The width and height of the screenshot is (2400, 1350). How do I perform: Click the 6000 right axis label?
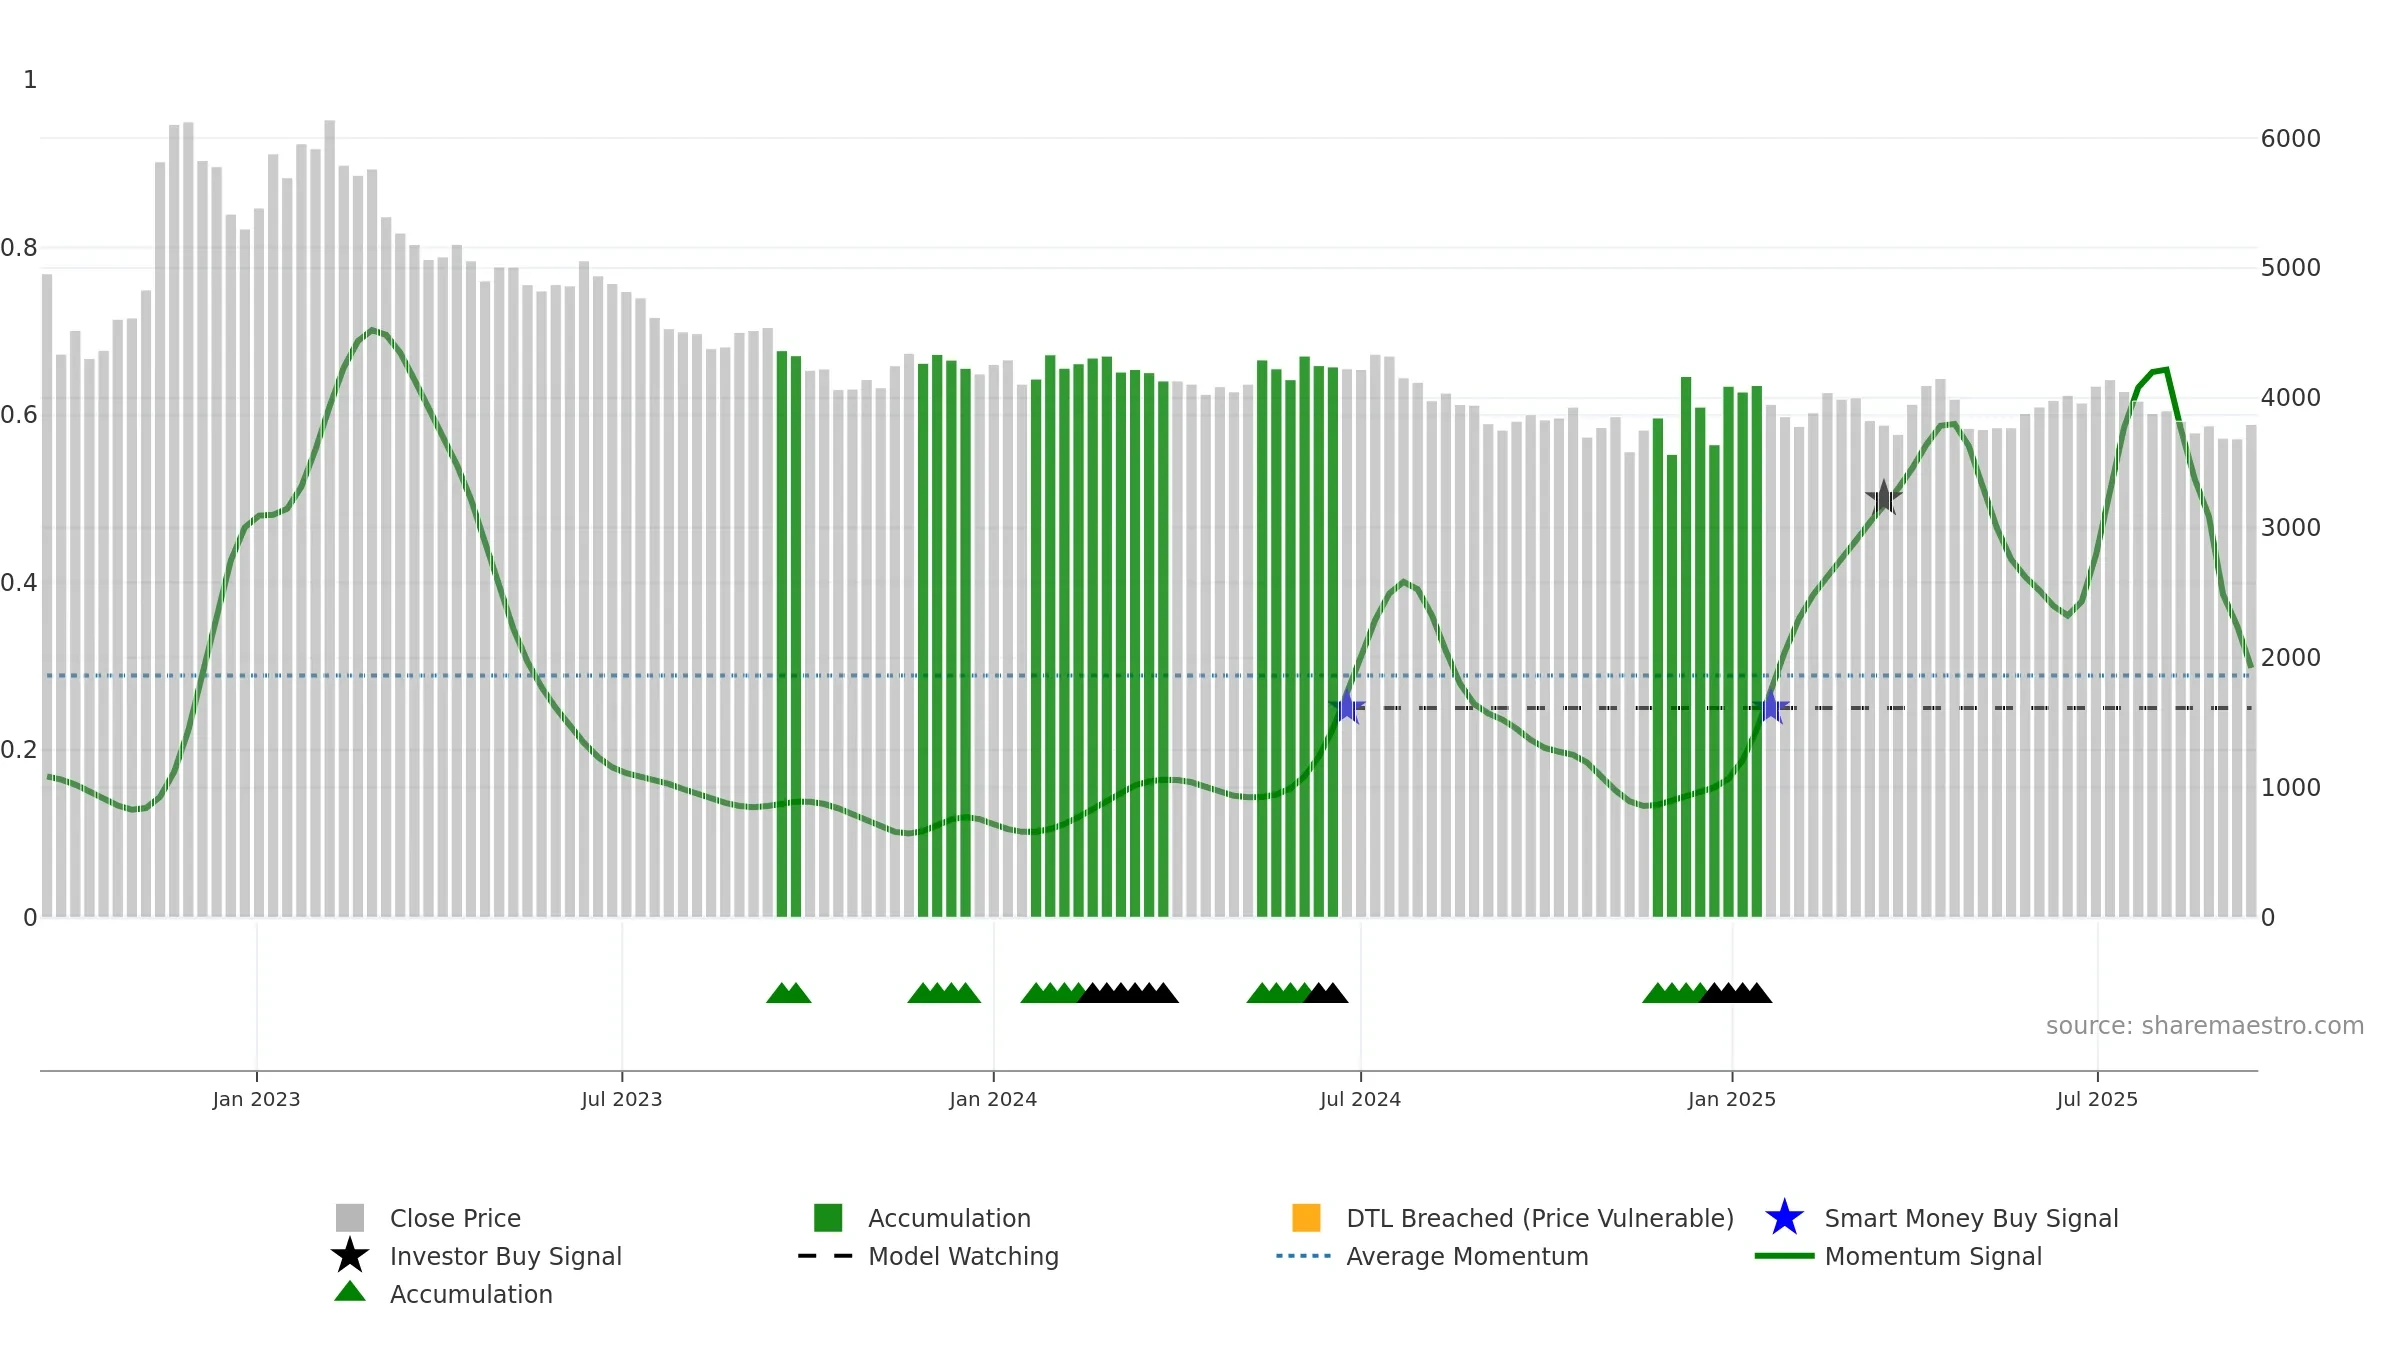coord(2291,139)
